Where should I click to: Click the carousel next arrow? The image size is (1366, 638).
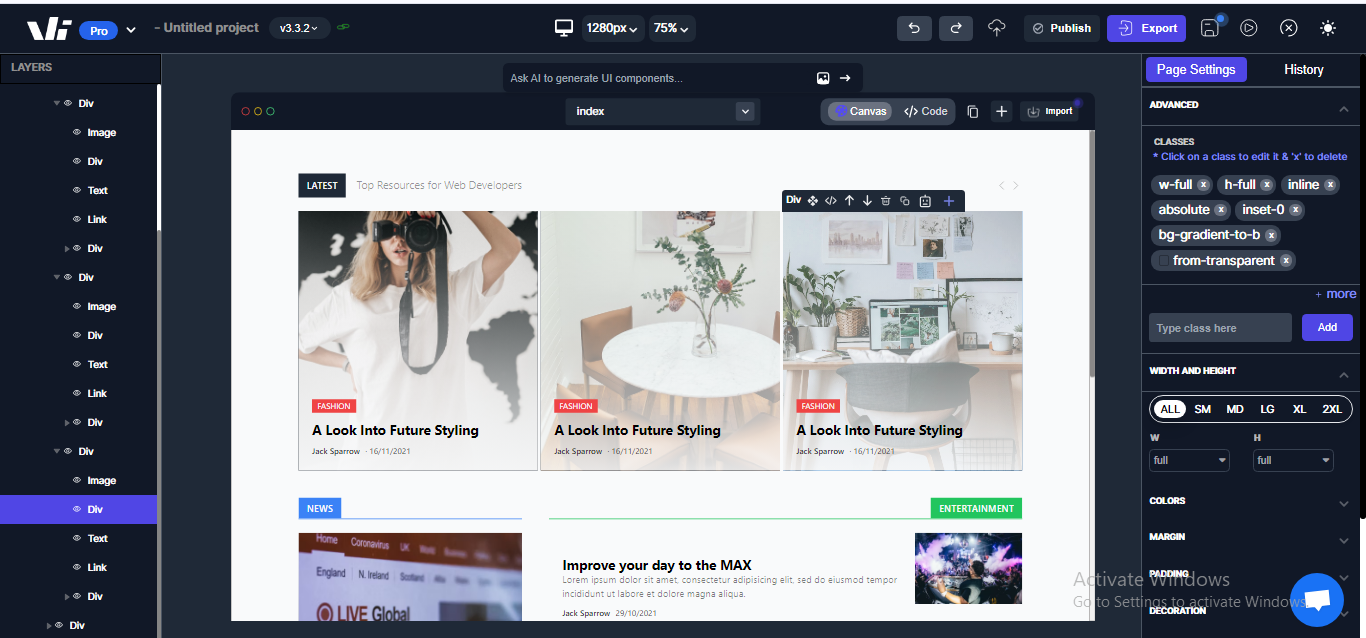click(1016, 185)
